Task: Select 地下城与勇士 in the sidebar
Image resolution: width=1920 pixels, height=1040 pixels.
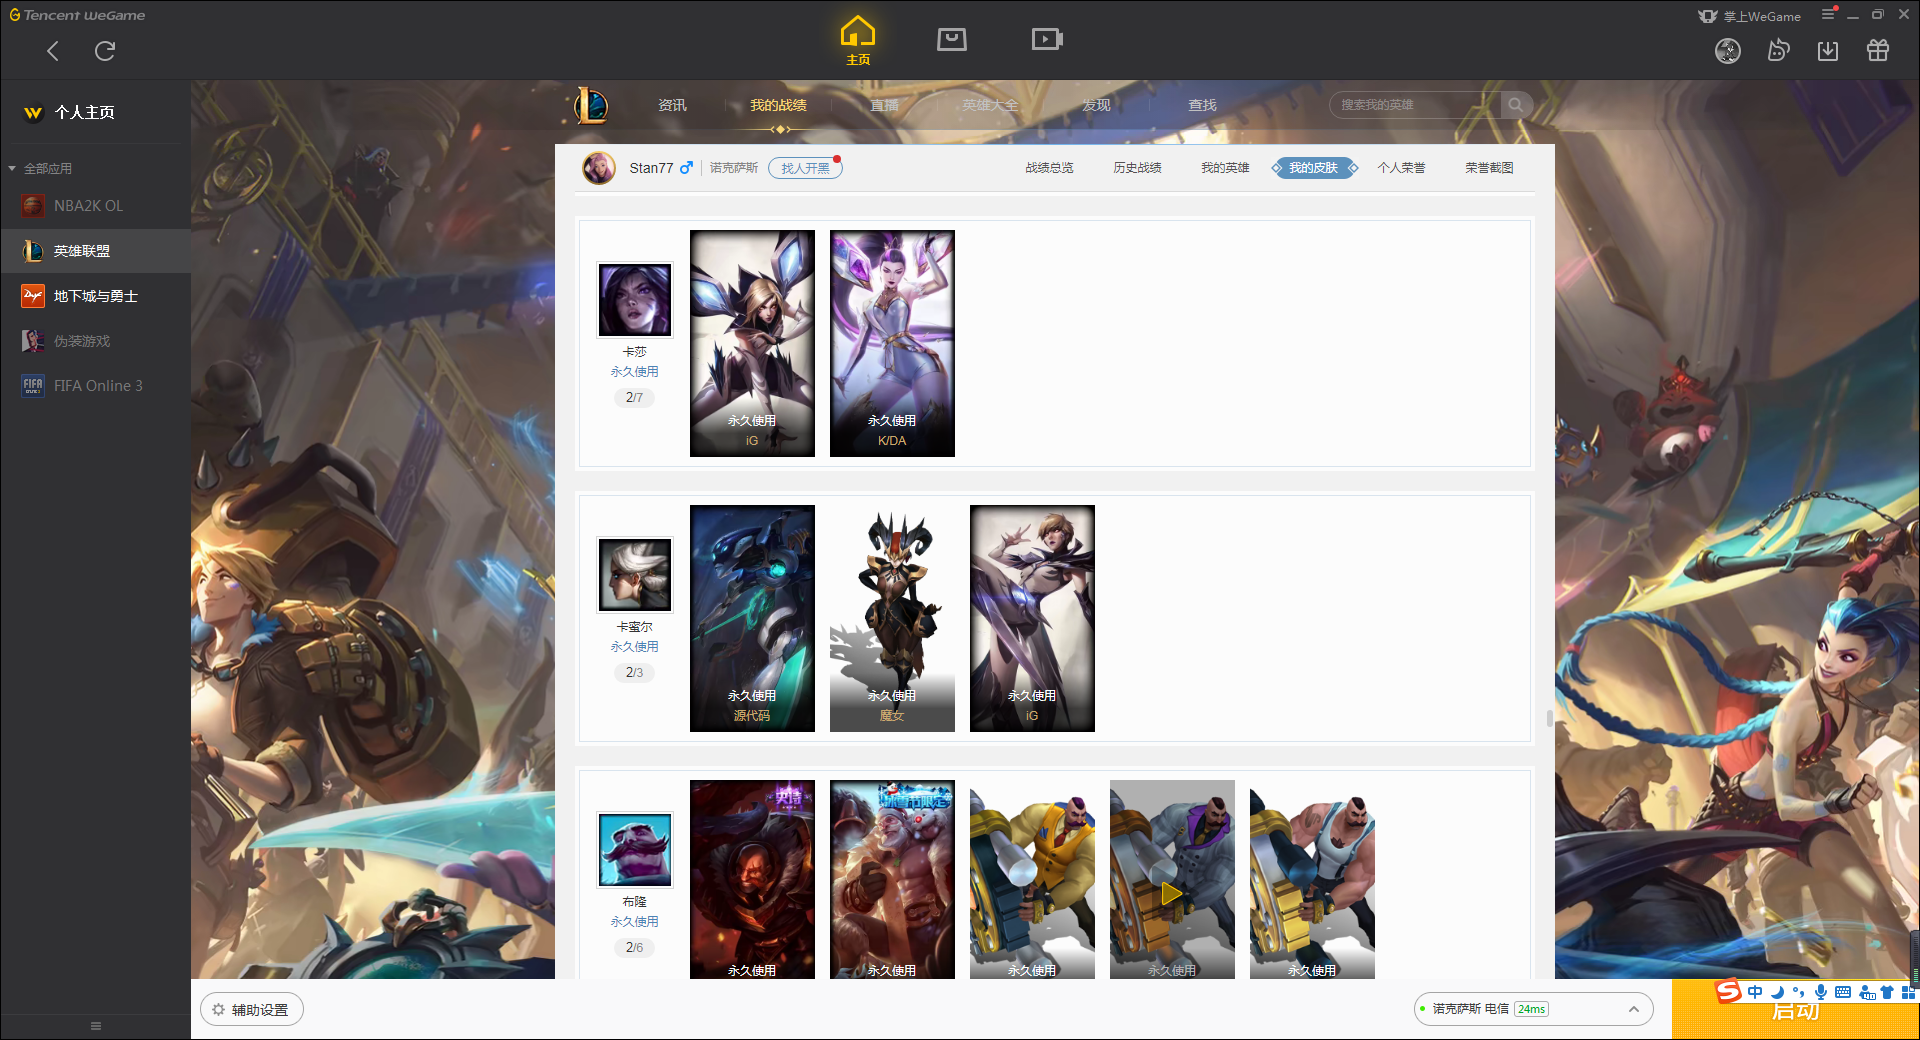Action: tap(95, 296)
